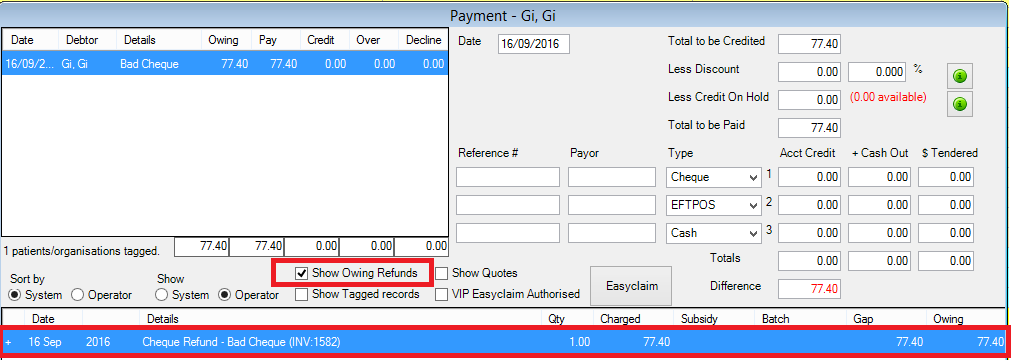1013x360 pixels.
Task: Click the Less Credit On Hold field
Action: coord(809,100)
